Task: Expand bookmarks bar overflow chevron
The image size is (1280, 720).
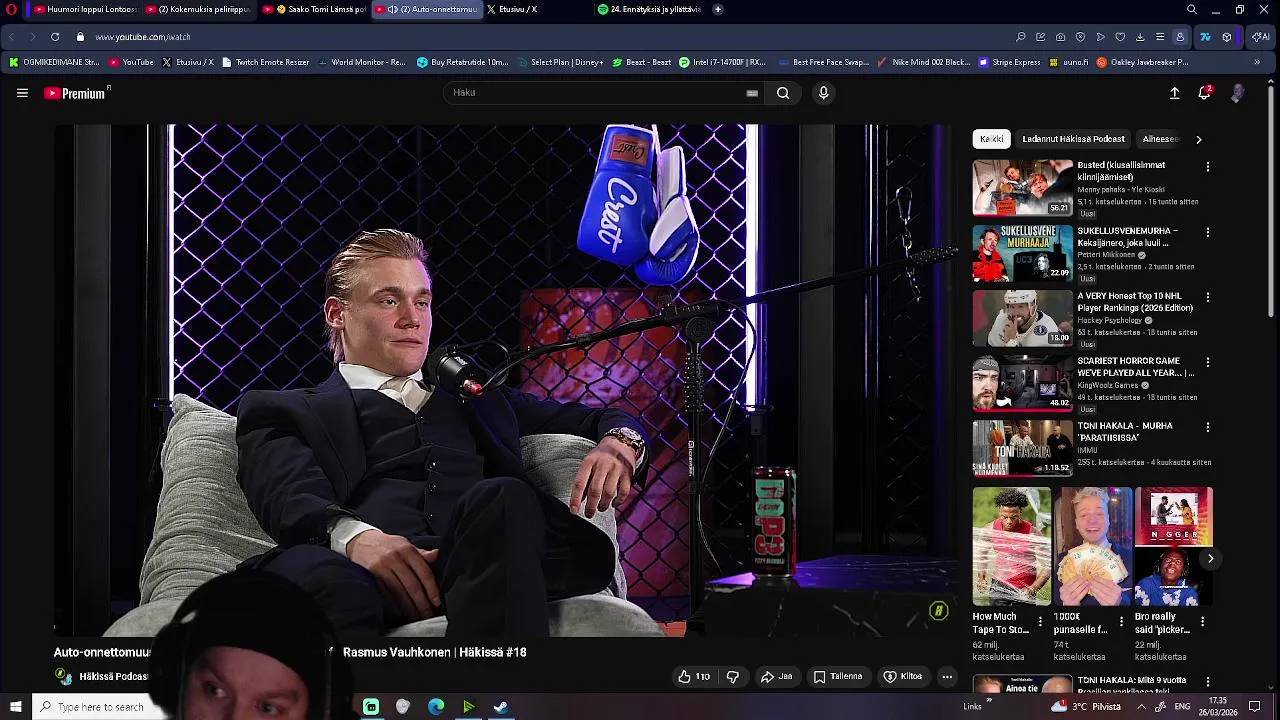Action: (x=1257, y=62)
